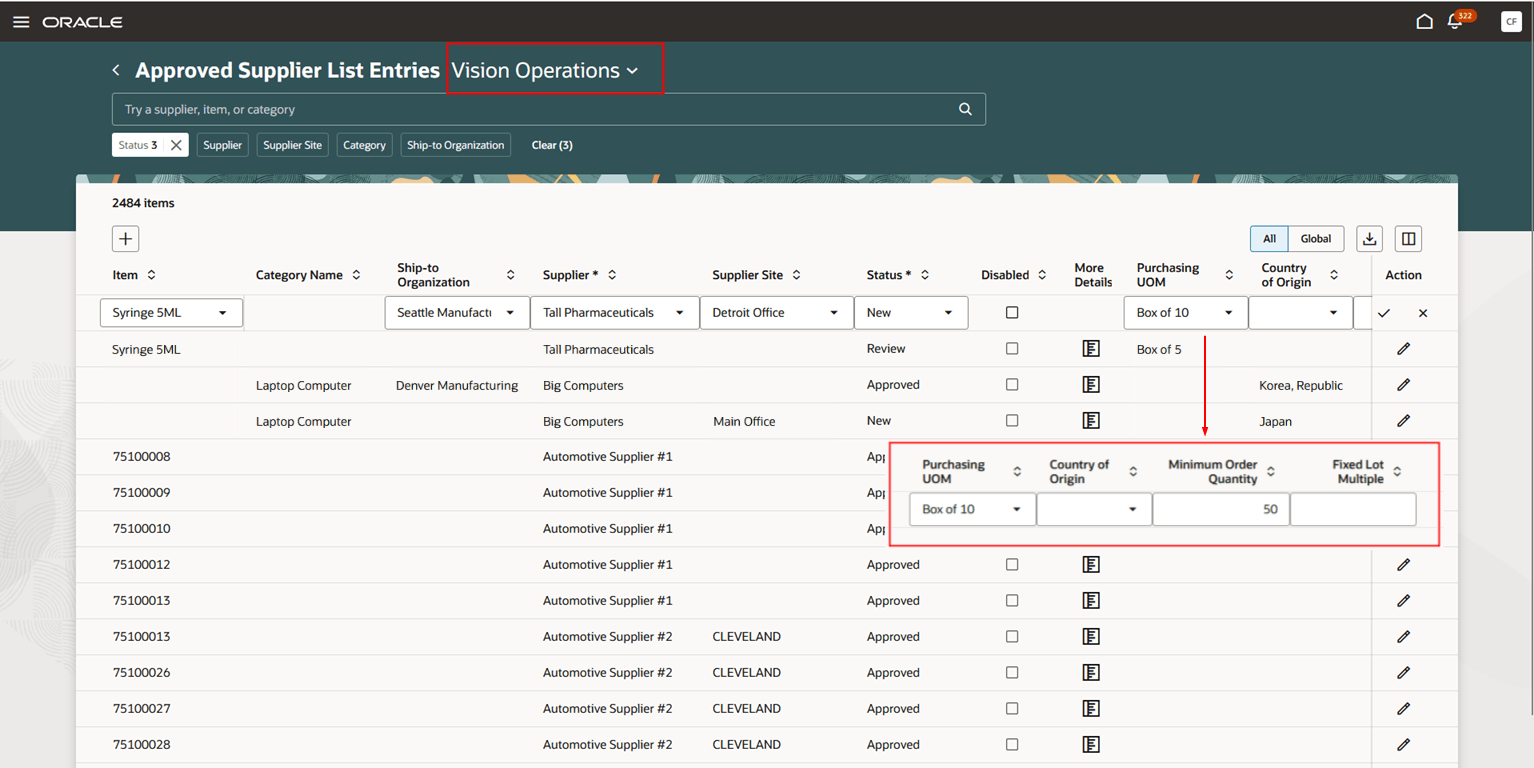This screenshot has width=1534, height=768.
Task: Save the new row with checkmark
Action: pos(1384,313)
